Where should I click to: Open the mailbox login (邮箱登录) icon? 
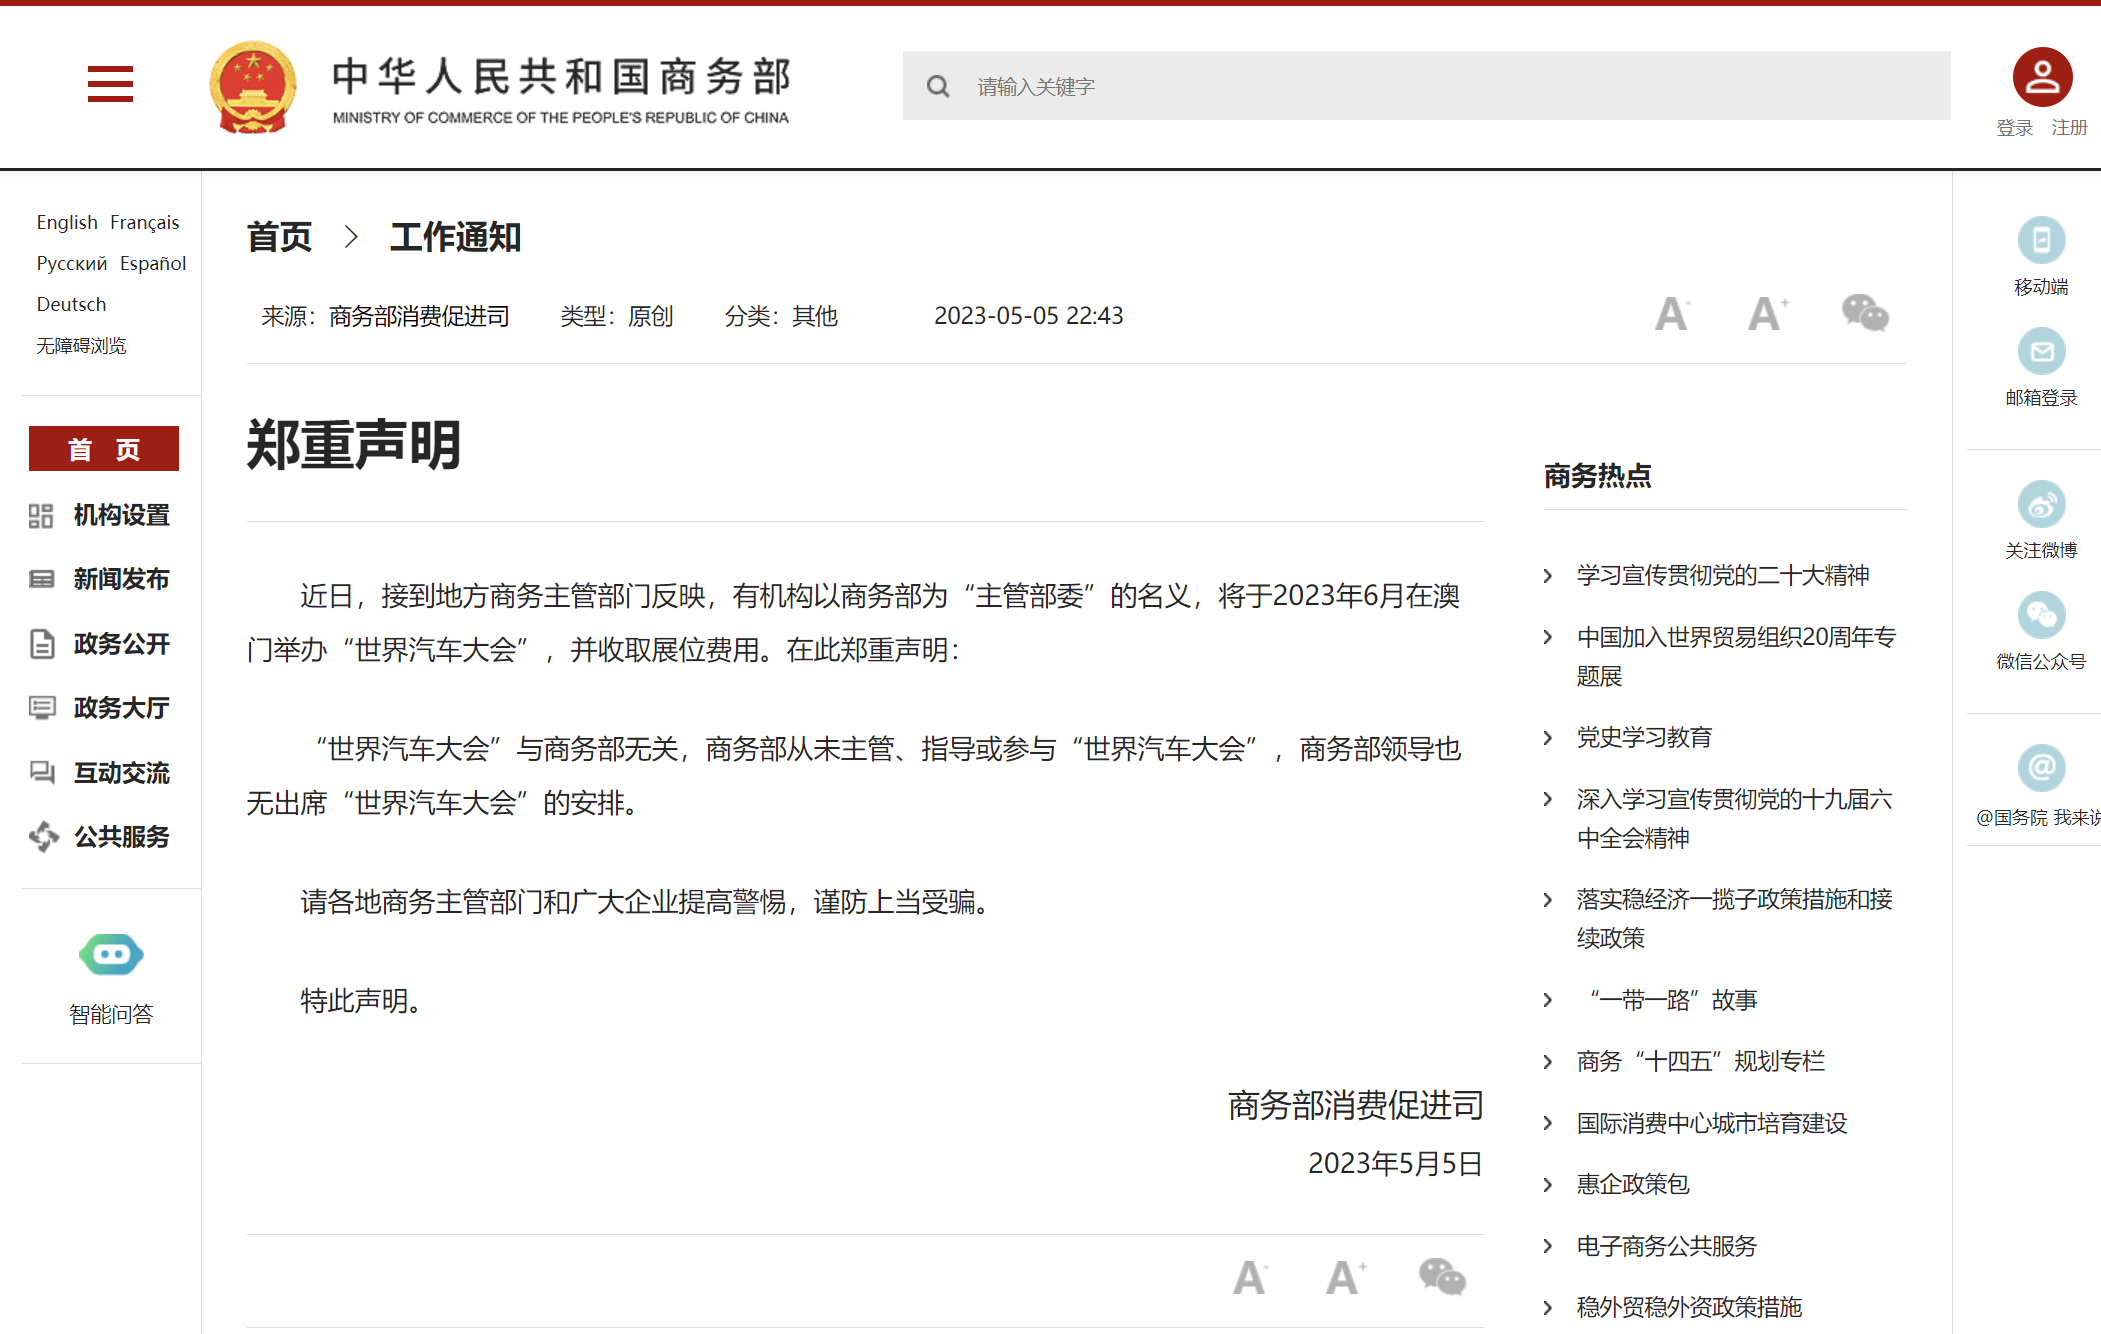click(x=2041, y=352)
